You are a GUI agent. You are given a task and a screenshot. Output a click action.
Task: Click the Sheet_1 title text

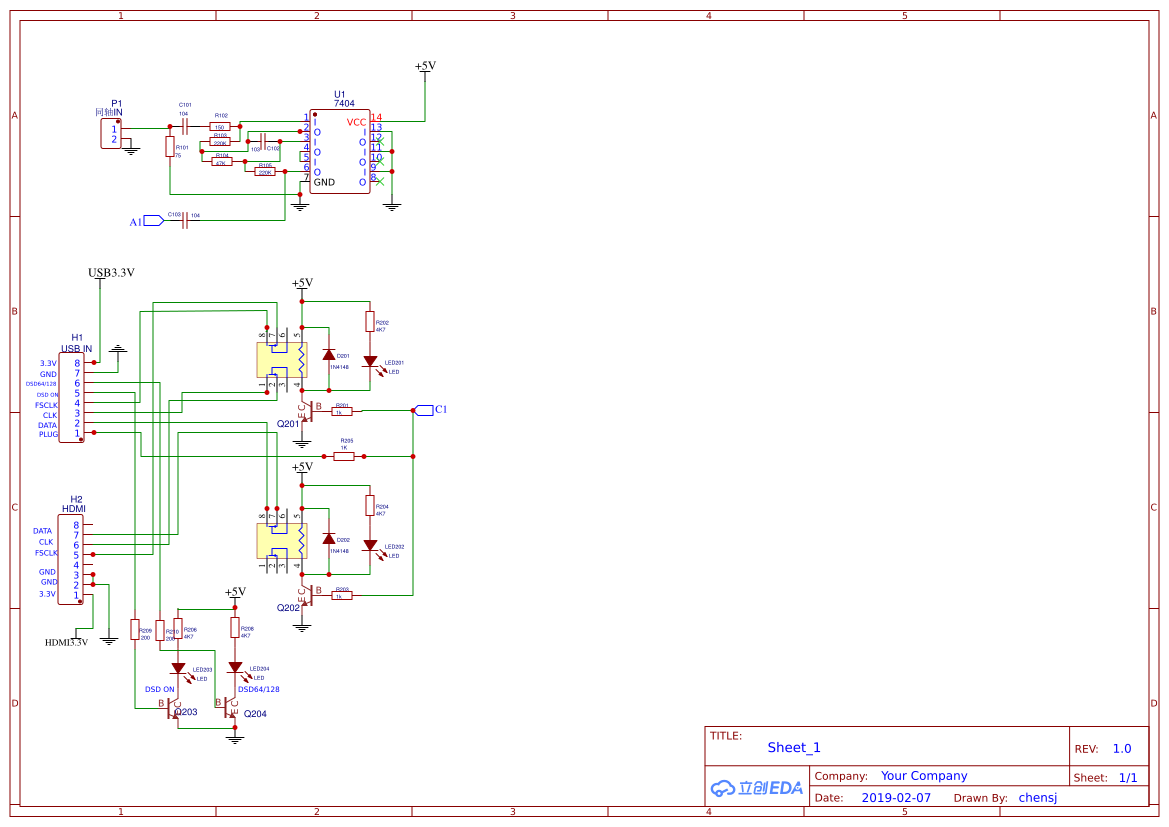click(x=794, y=747)
